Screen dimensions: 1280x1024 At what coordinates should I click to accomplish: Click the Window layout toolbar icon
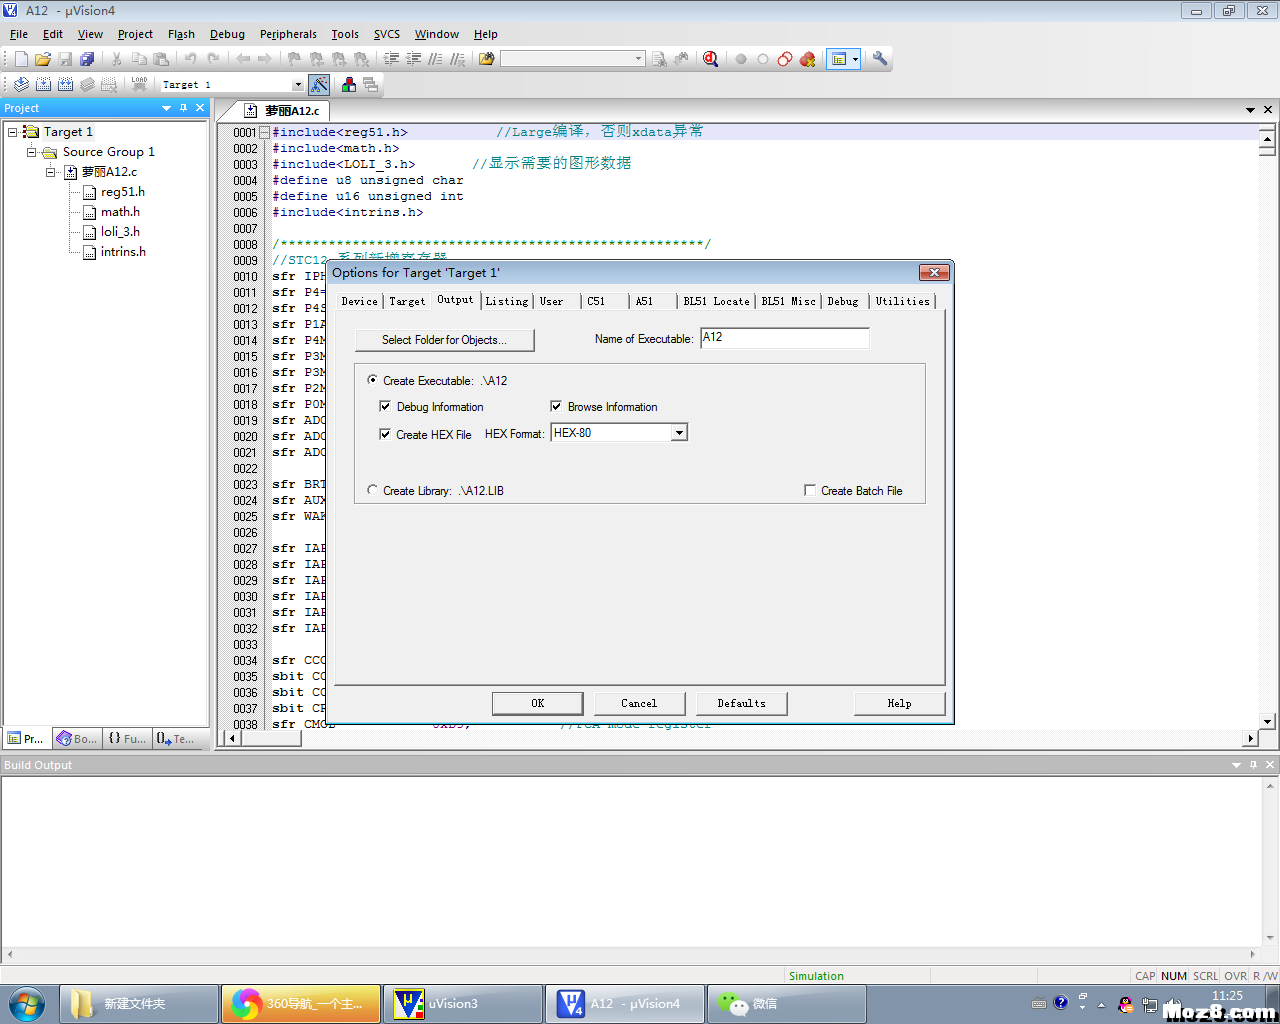(x=839, y=59)
